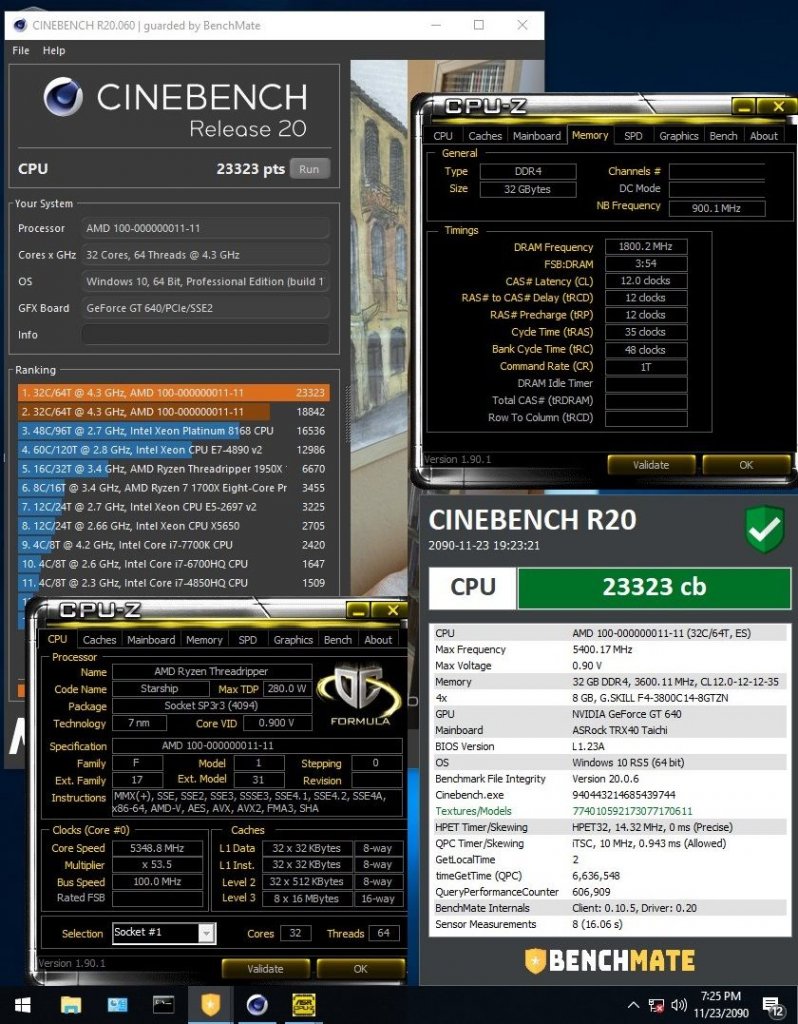
Task: Select the Xeon E7-4890 v2 ranking row
Action: pyautogui.click(x=174, y=449)
